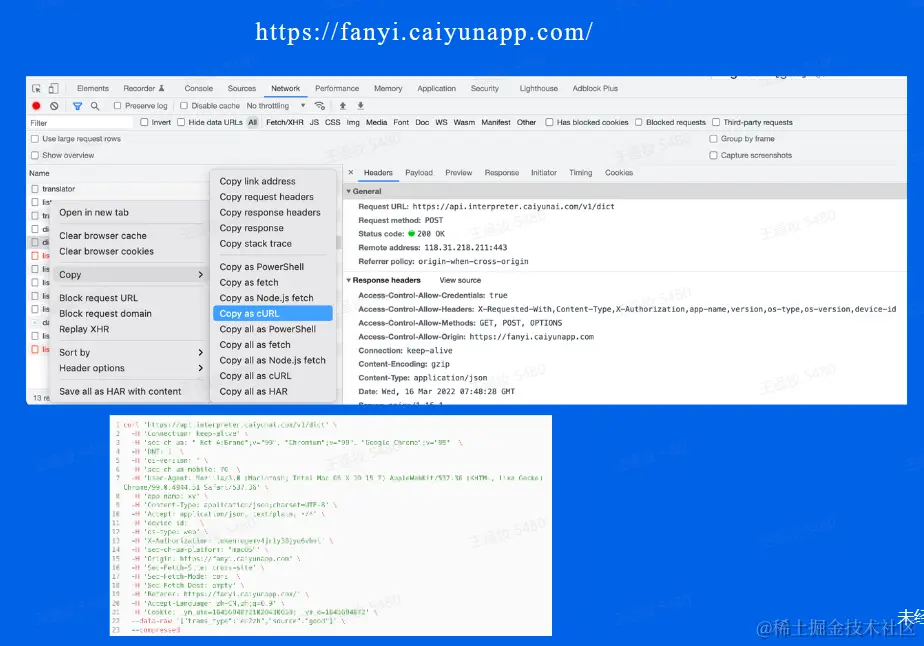Toggle Third-party requests checkbox
Image resolution: width=924 pixels, height=646 pixels.
tap(716, 122)
